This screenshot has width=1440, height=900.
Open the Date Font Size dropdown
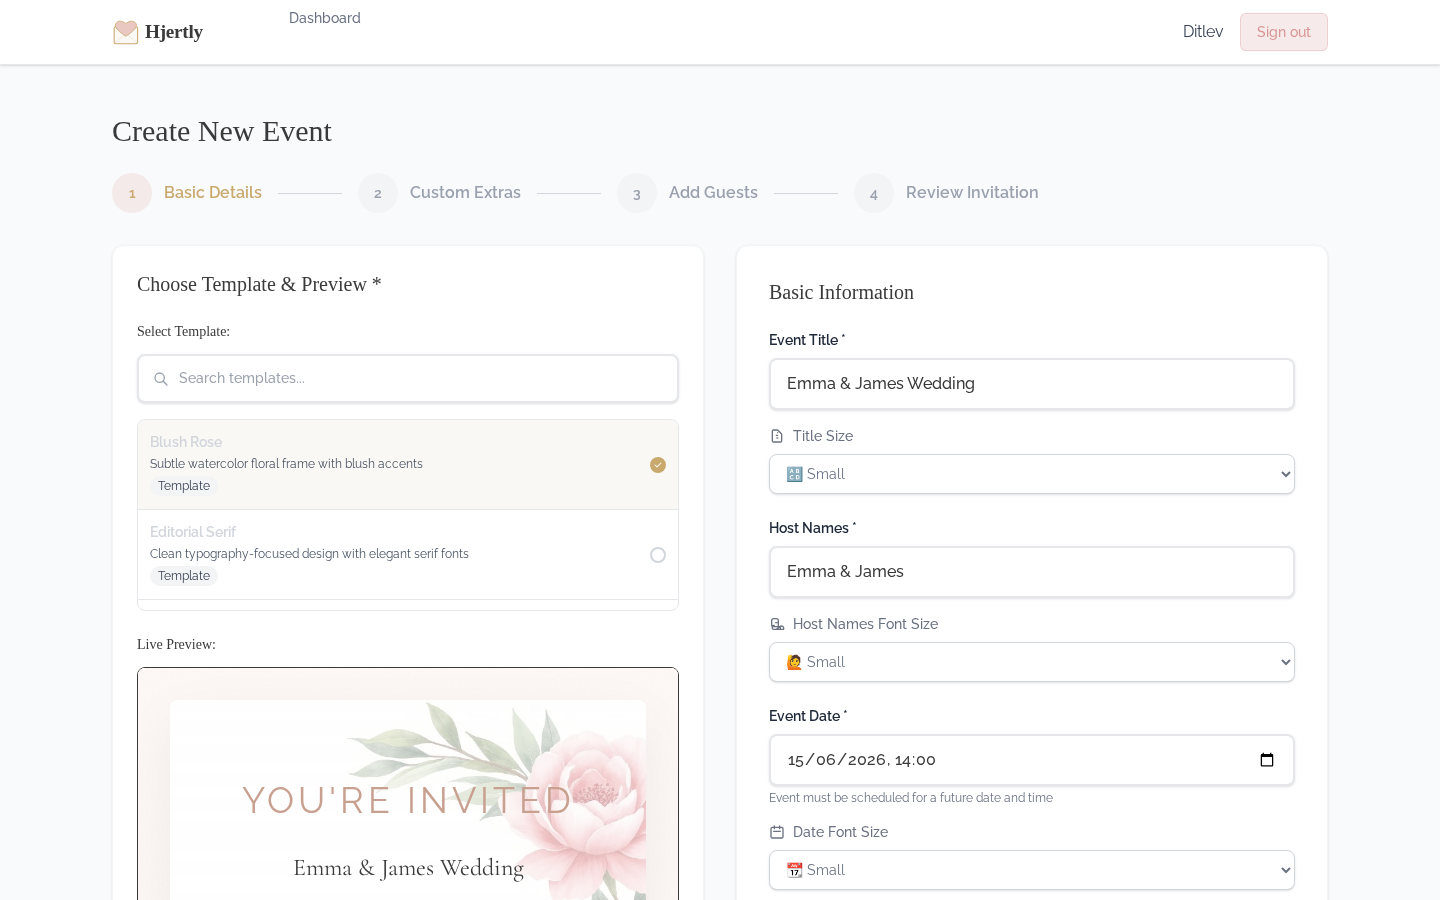1032,870
